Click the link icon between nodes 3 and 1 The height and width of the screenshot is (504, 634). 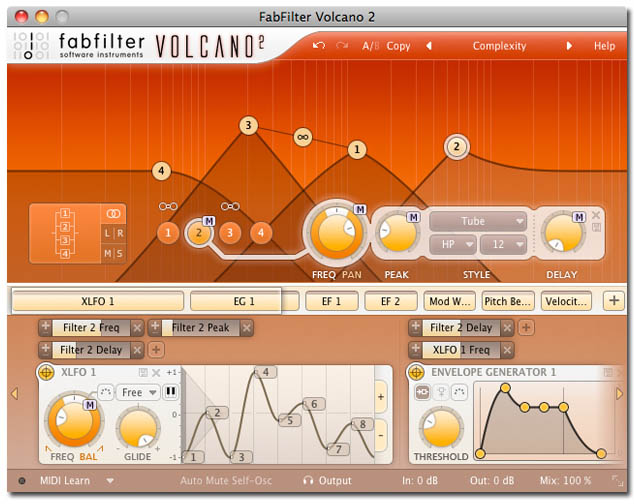click(x=302, y=137)
